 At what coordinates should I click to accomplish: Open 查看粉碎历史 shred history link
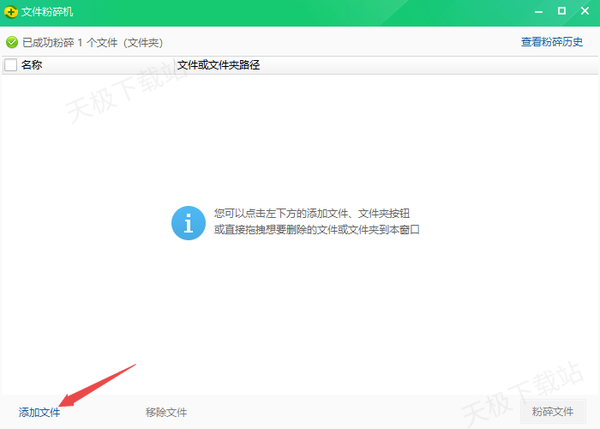[x=551, y=43]
